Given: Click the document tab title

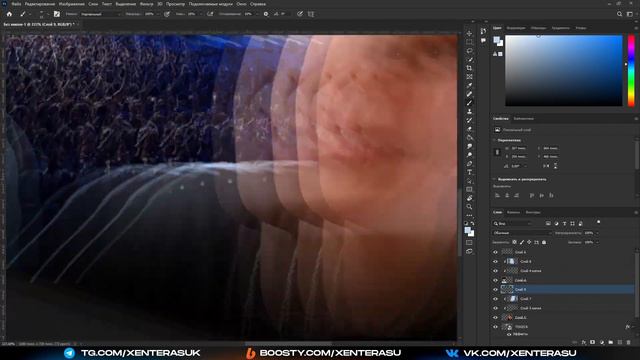Looking at the screenshot, I should pos(38,24).
